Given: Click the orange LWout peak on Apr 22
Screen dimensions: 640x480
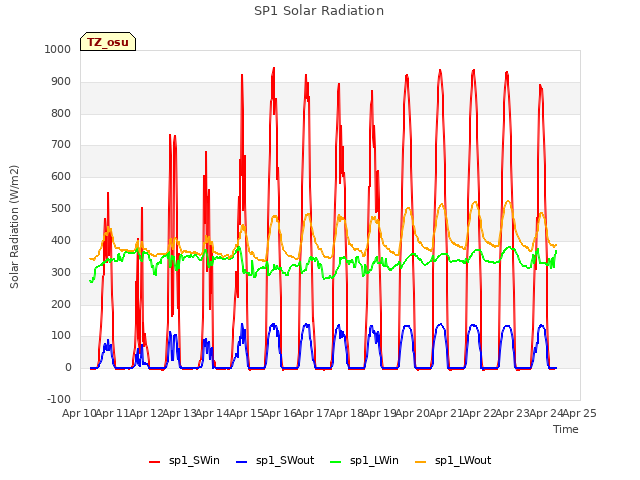Looking at the screenshot, I should 508,201.
